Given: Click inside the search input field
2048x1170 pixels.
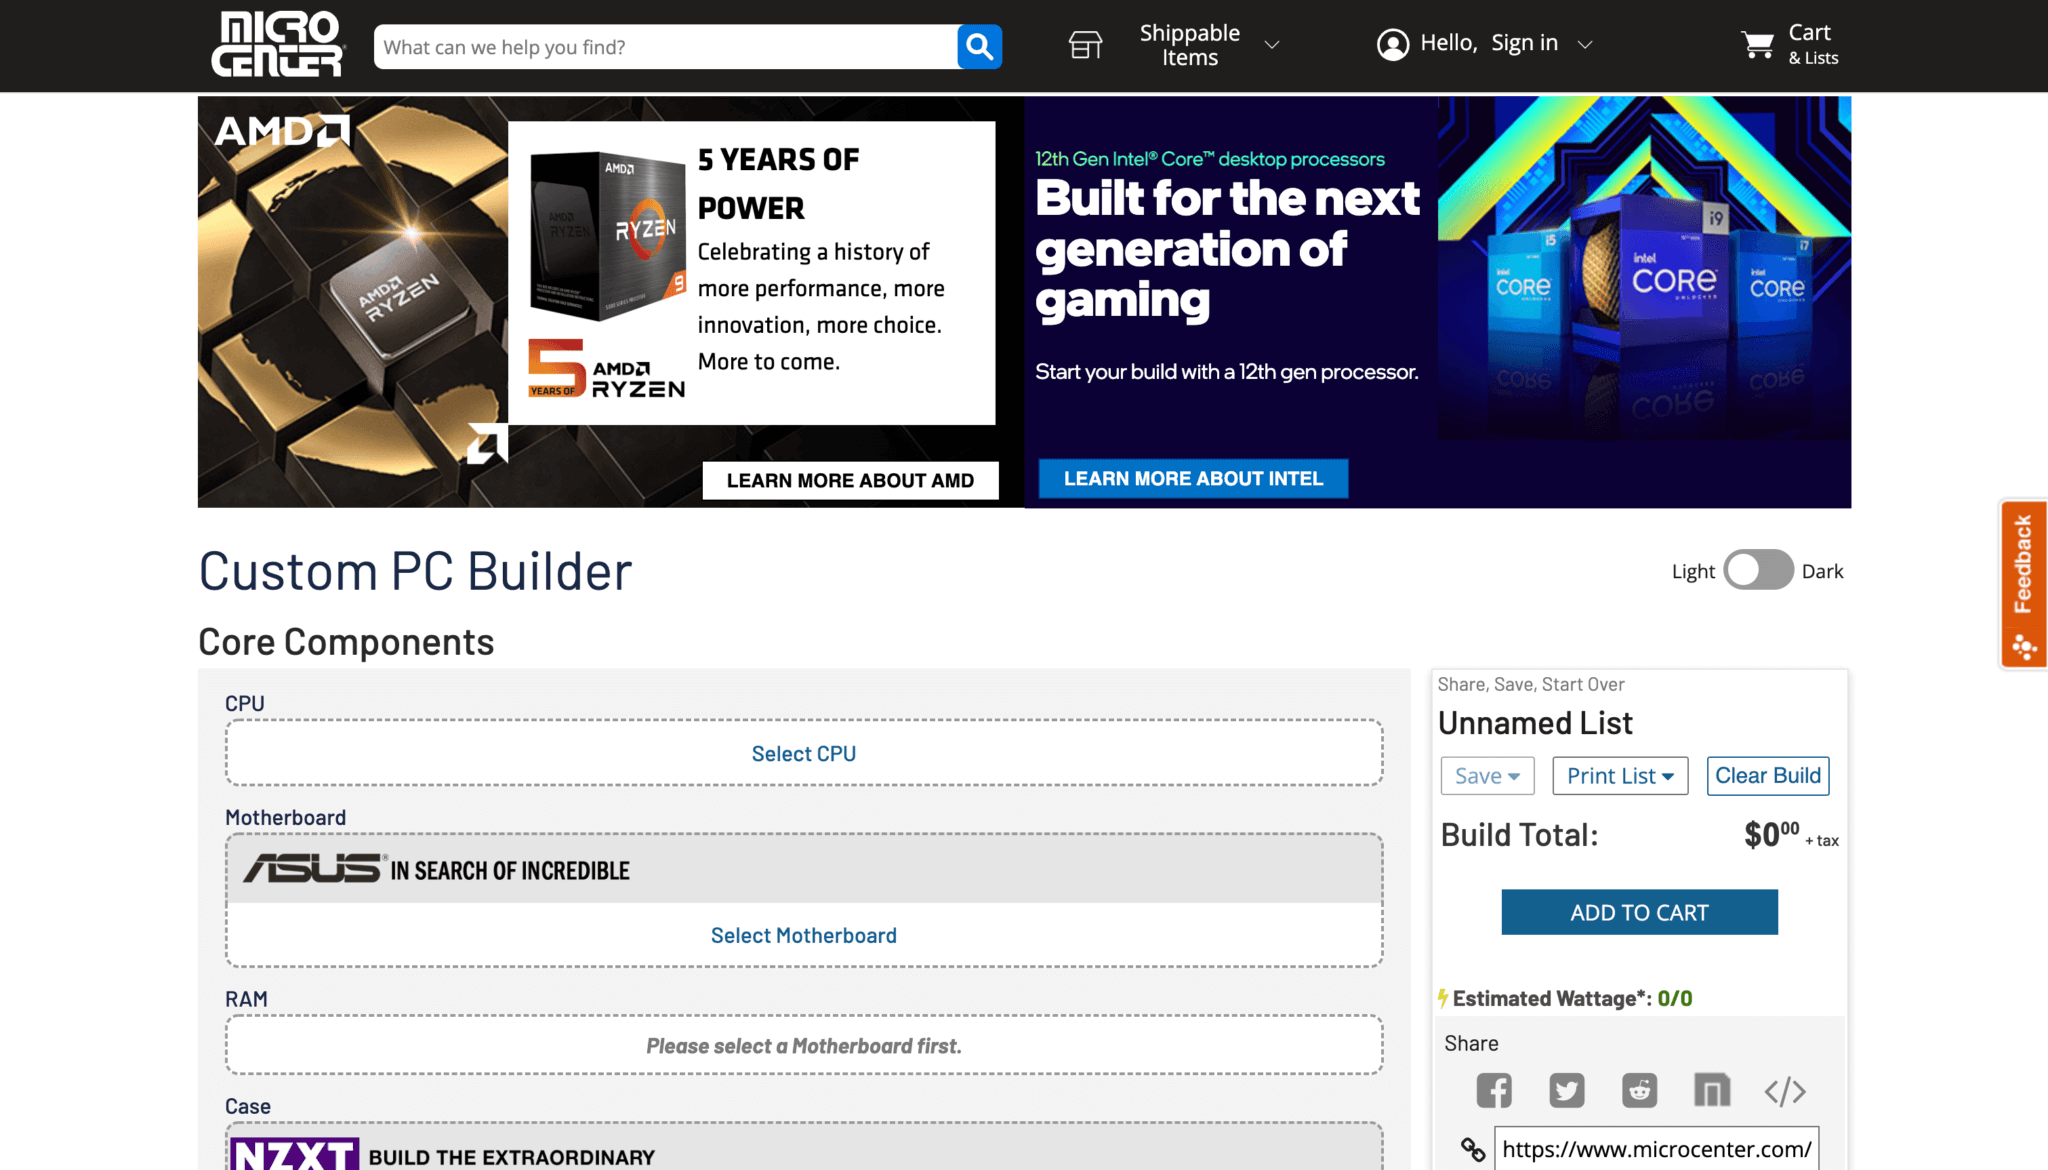Looking at the screenshot, I should coord(660,46).
